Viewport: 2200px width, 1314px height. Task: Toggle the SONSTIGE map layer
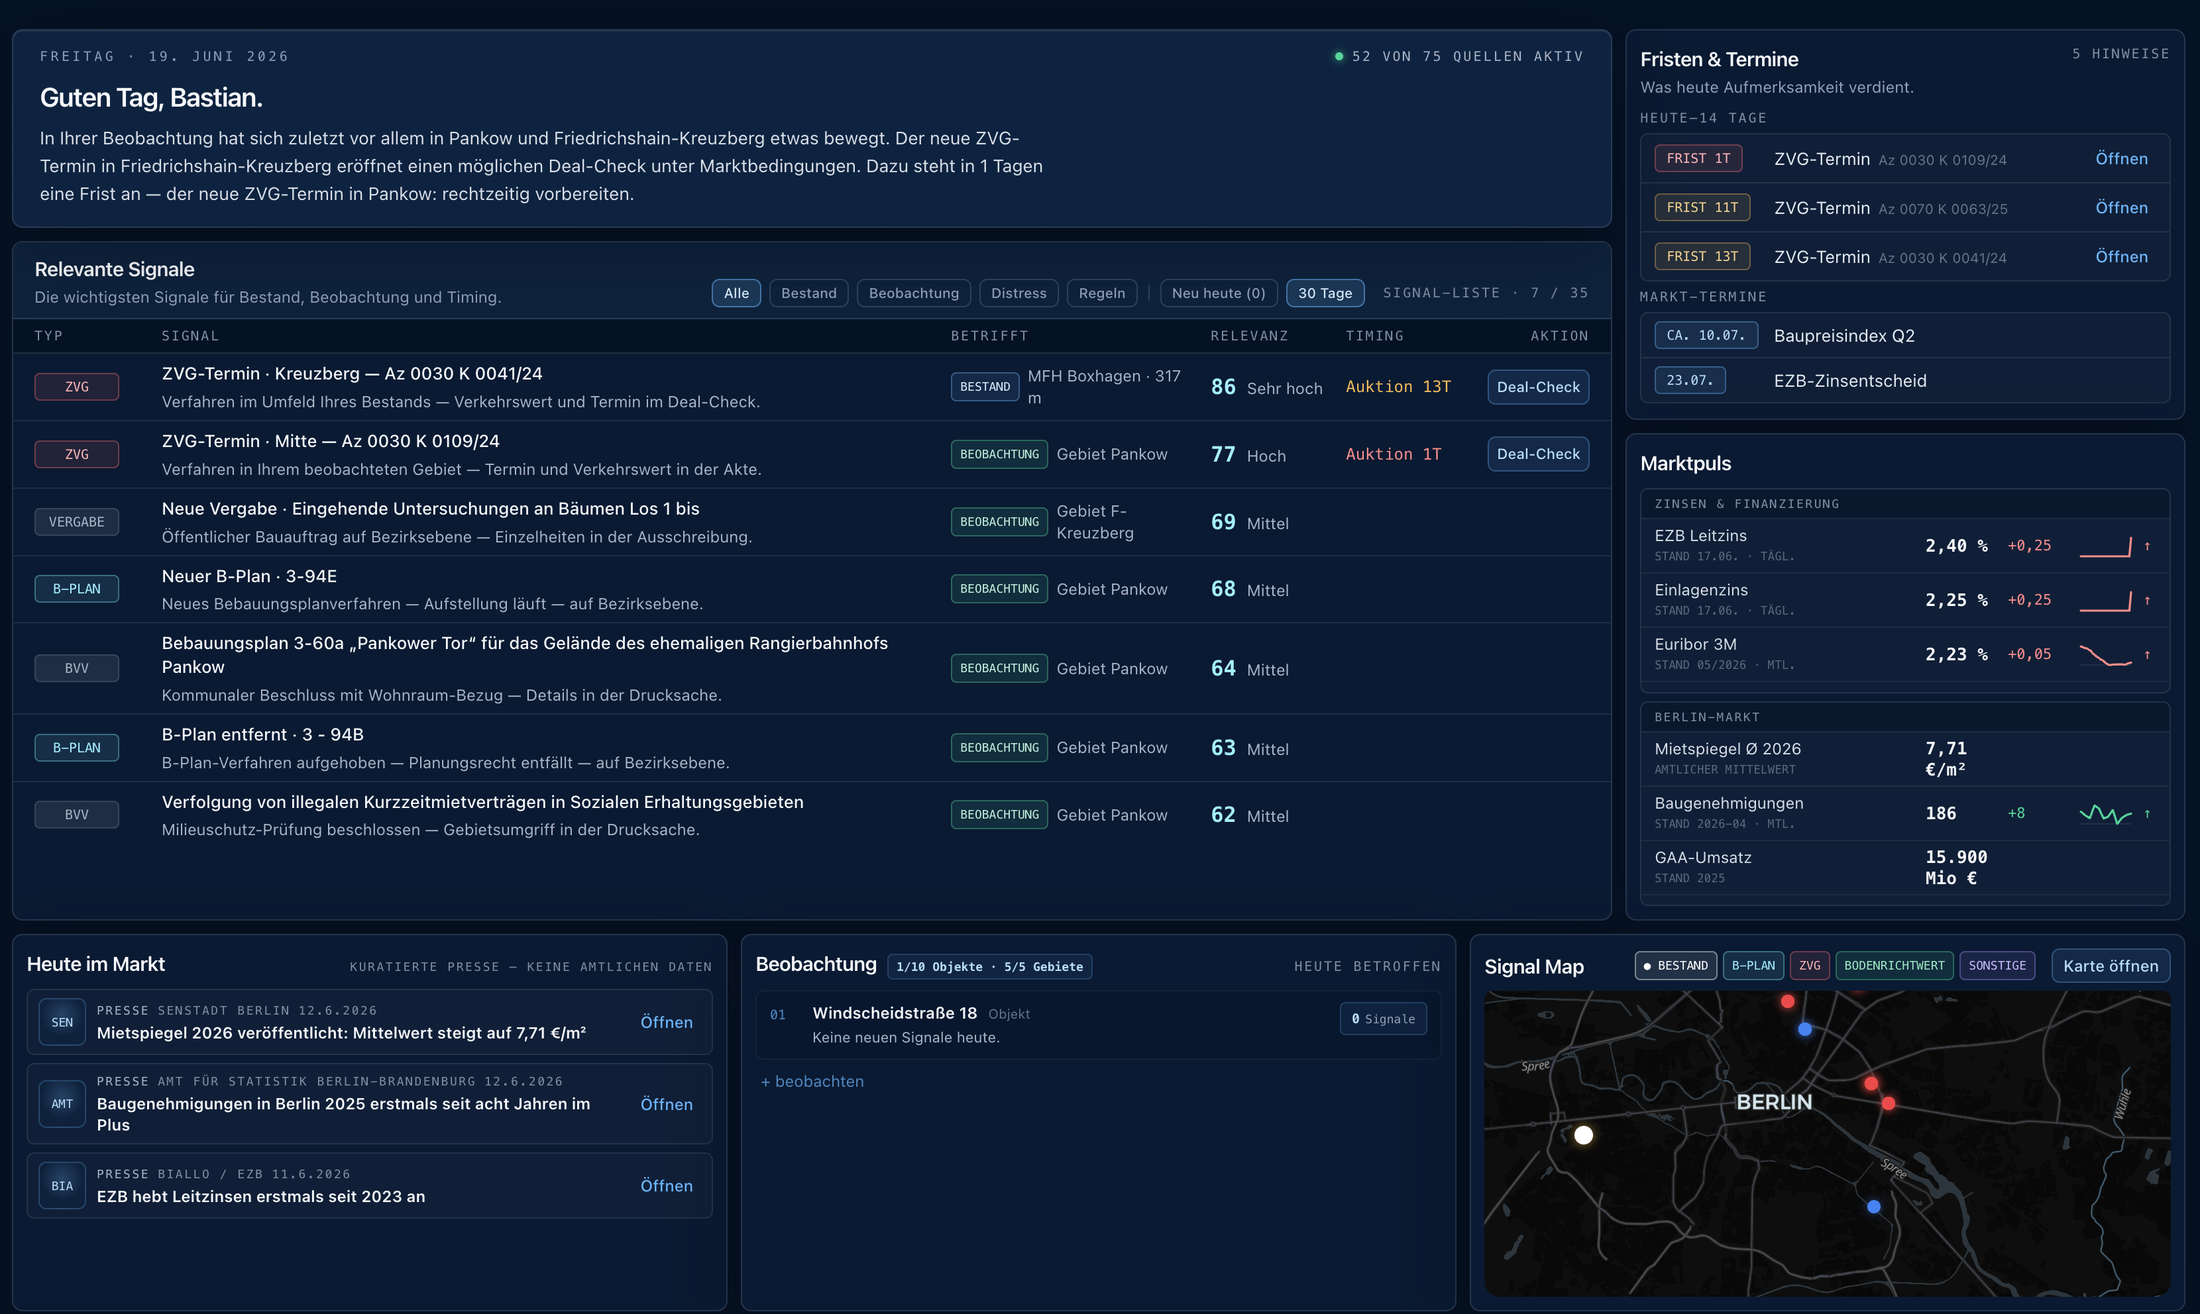pos(1996,965)
